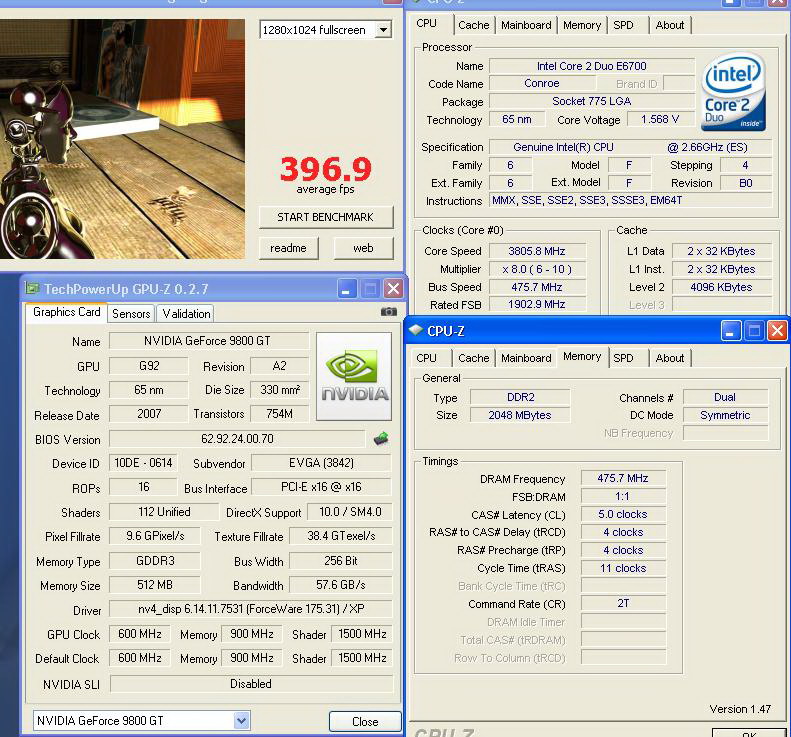Screen dimensions: 791x737
Task: Minimize the CPU-Z Memory window
Action: (x=730, y=331)
